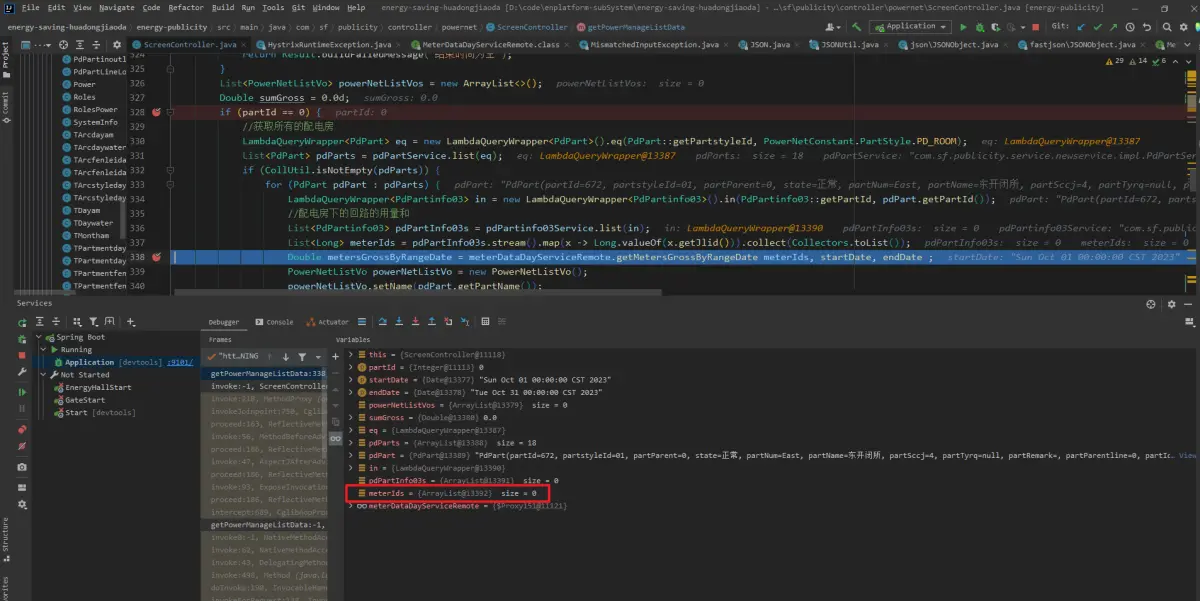The image size is (1200, 601).
Task: Click the Evaluate Expression calculator icon
Action: coord(485,322)
